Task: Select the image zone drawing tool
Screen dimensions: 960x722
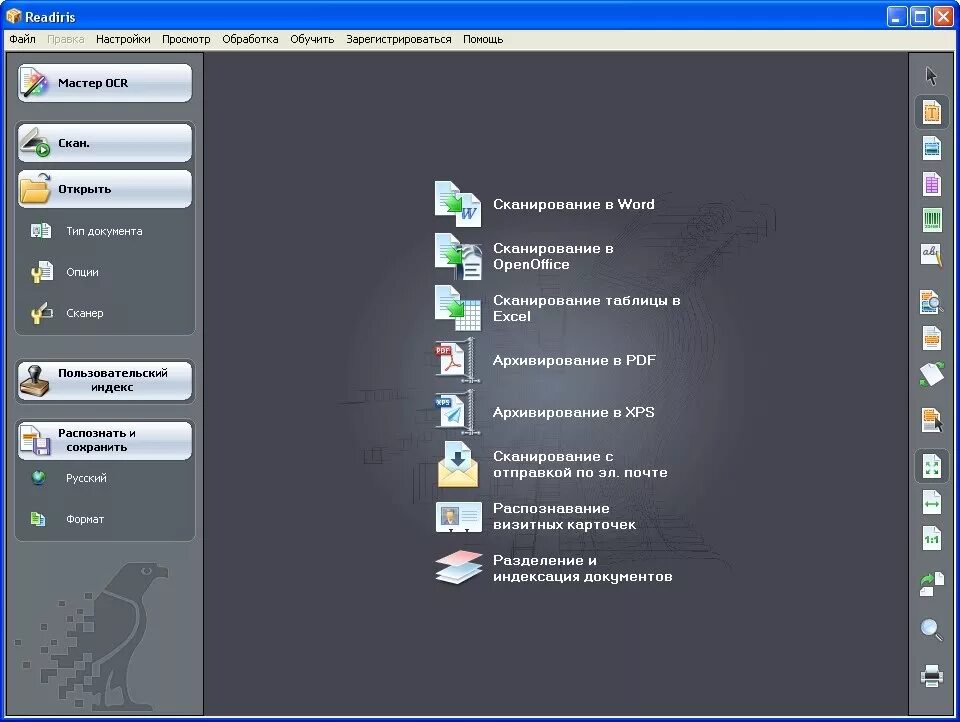Action: [931, 148]
